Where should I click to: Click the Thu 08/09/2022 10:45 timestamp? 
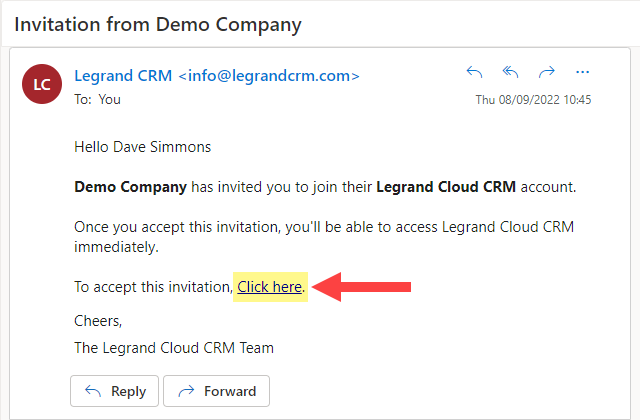point(533,100)
